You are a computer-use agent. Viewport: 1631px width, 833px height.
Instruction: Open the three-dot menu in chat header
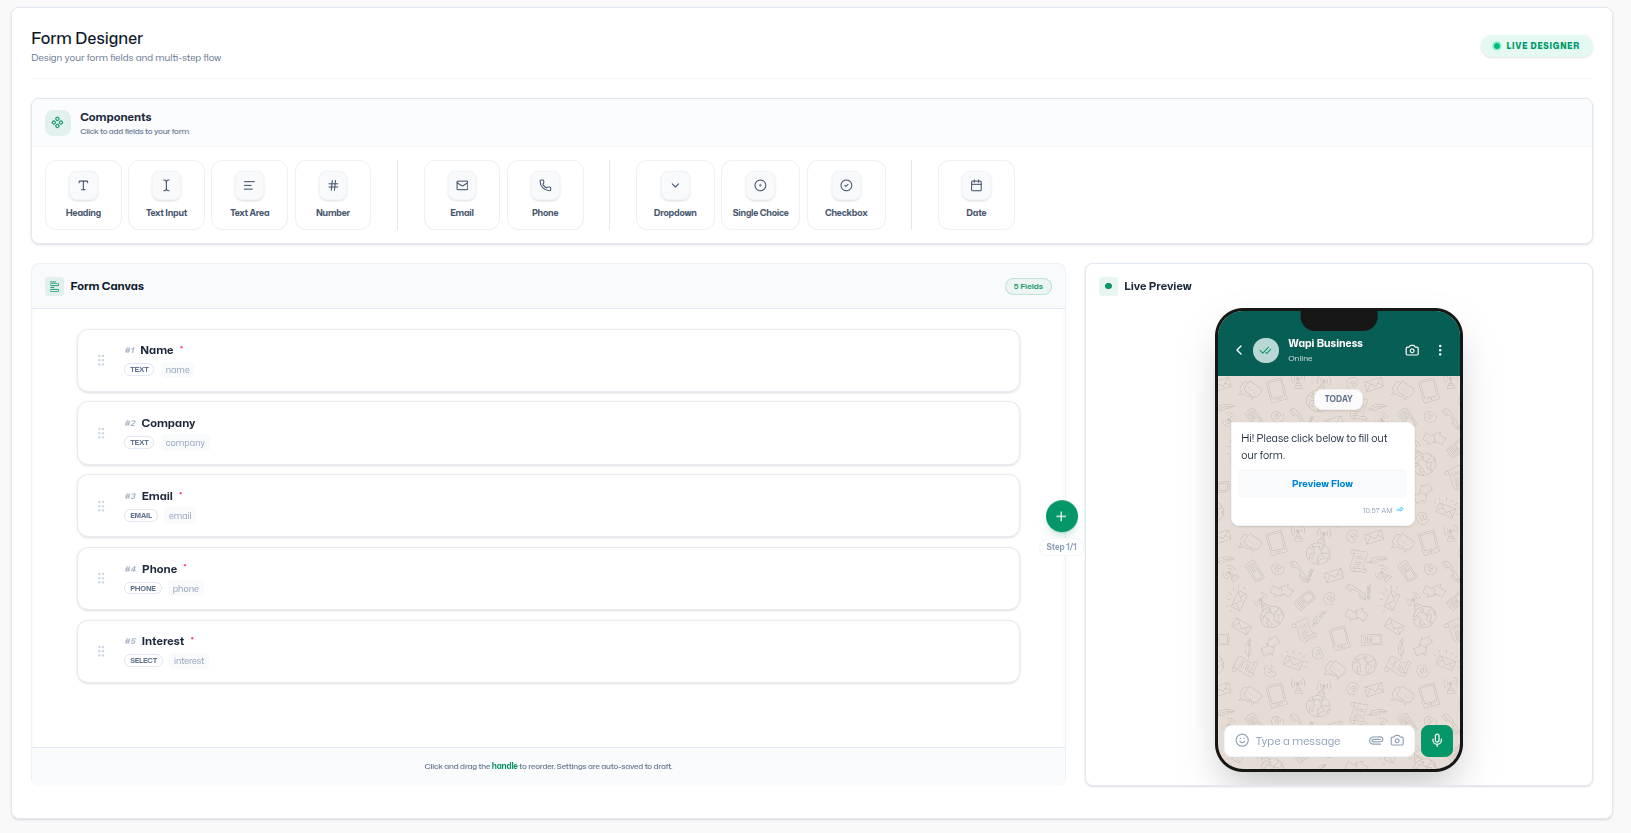click(x=1440, y=350)
